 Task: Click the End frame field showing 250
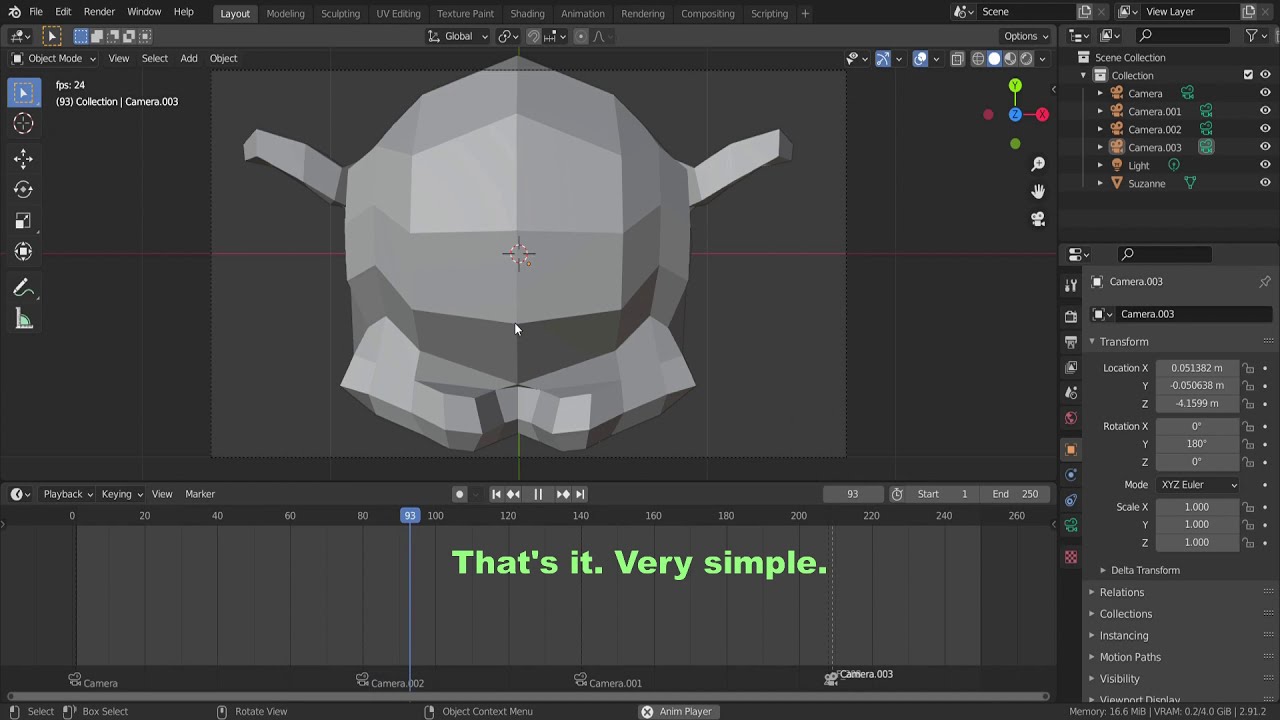(x=1014, y=494)
